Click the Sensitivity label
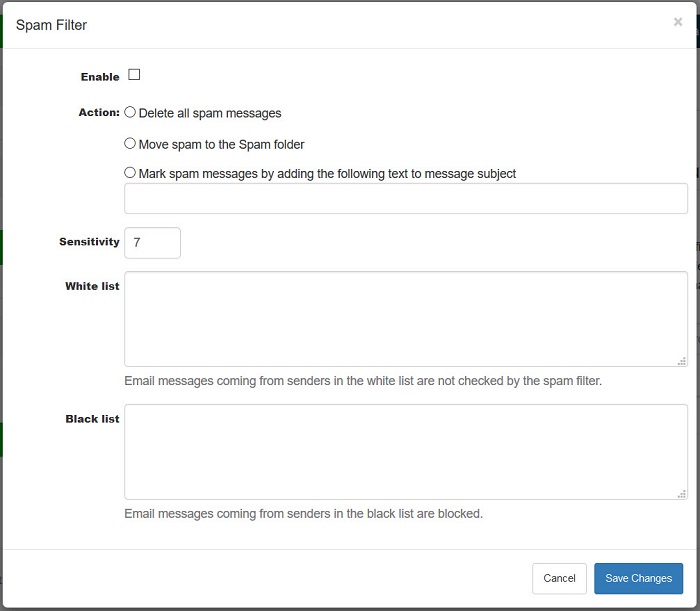Viewport: 700px width, 611px height. (x=89, y=242)
